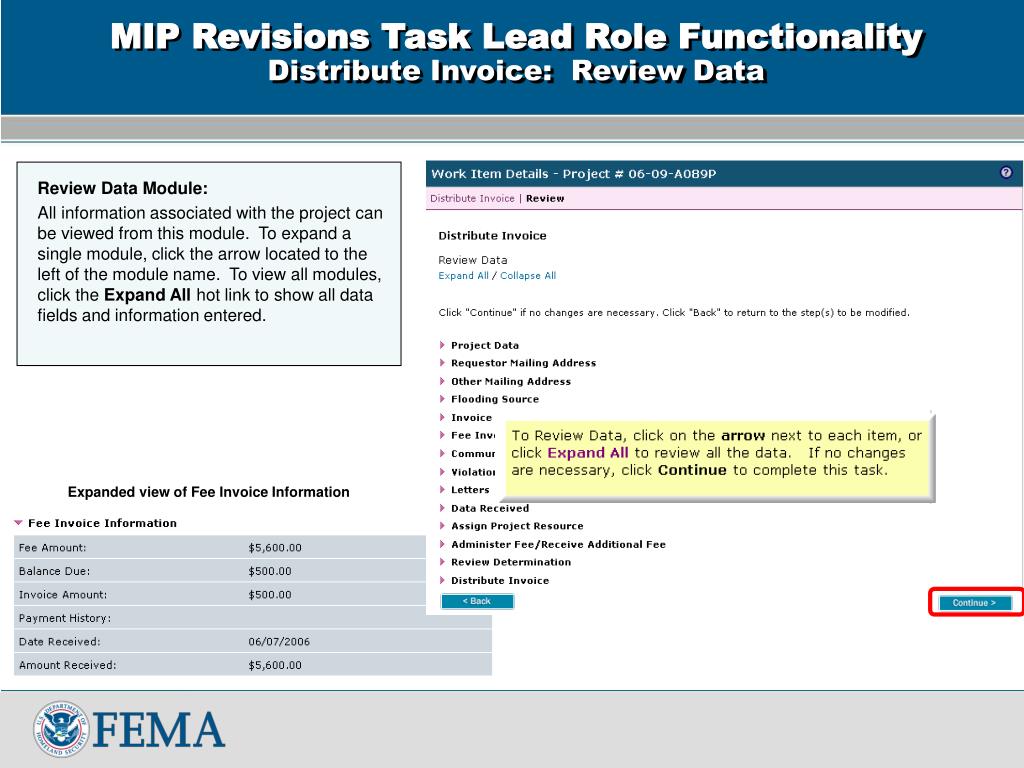Click the FEMA Homeland Security seal logo
This screenshot has height=768, width=1024.
click(x=61, y=729)
